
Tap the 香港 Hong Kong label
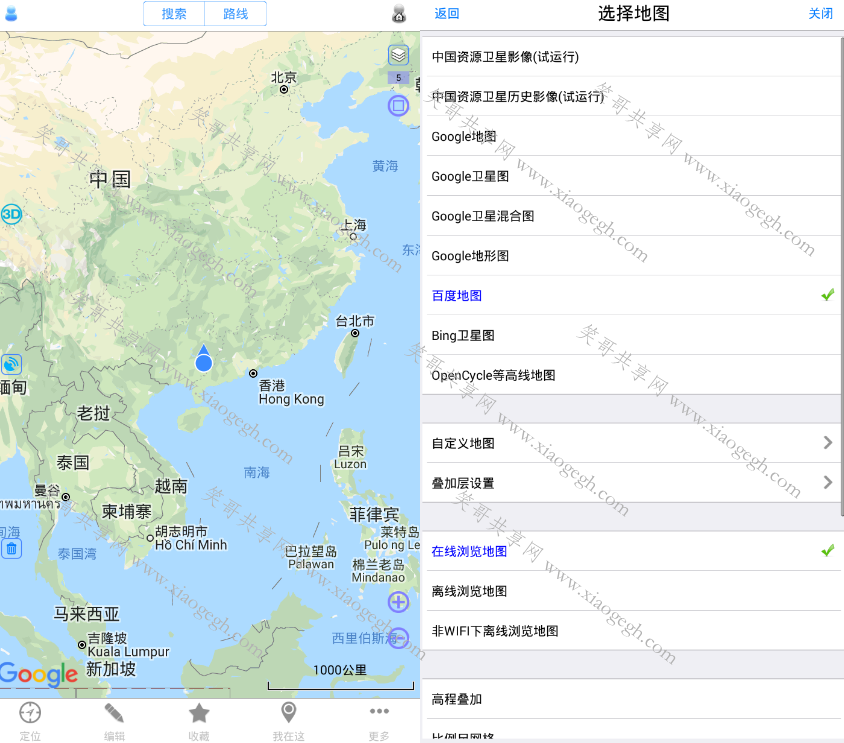pyautogui.click(x=291, y=392)
